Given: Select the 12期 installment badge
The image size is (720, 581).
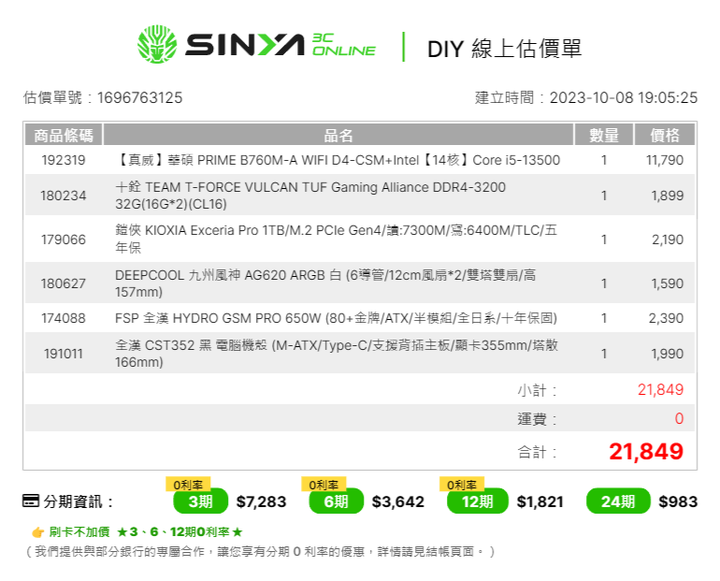Looking at the screenshot, I should [478, 501].
